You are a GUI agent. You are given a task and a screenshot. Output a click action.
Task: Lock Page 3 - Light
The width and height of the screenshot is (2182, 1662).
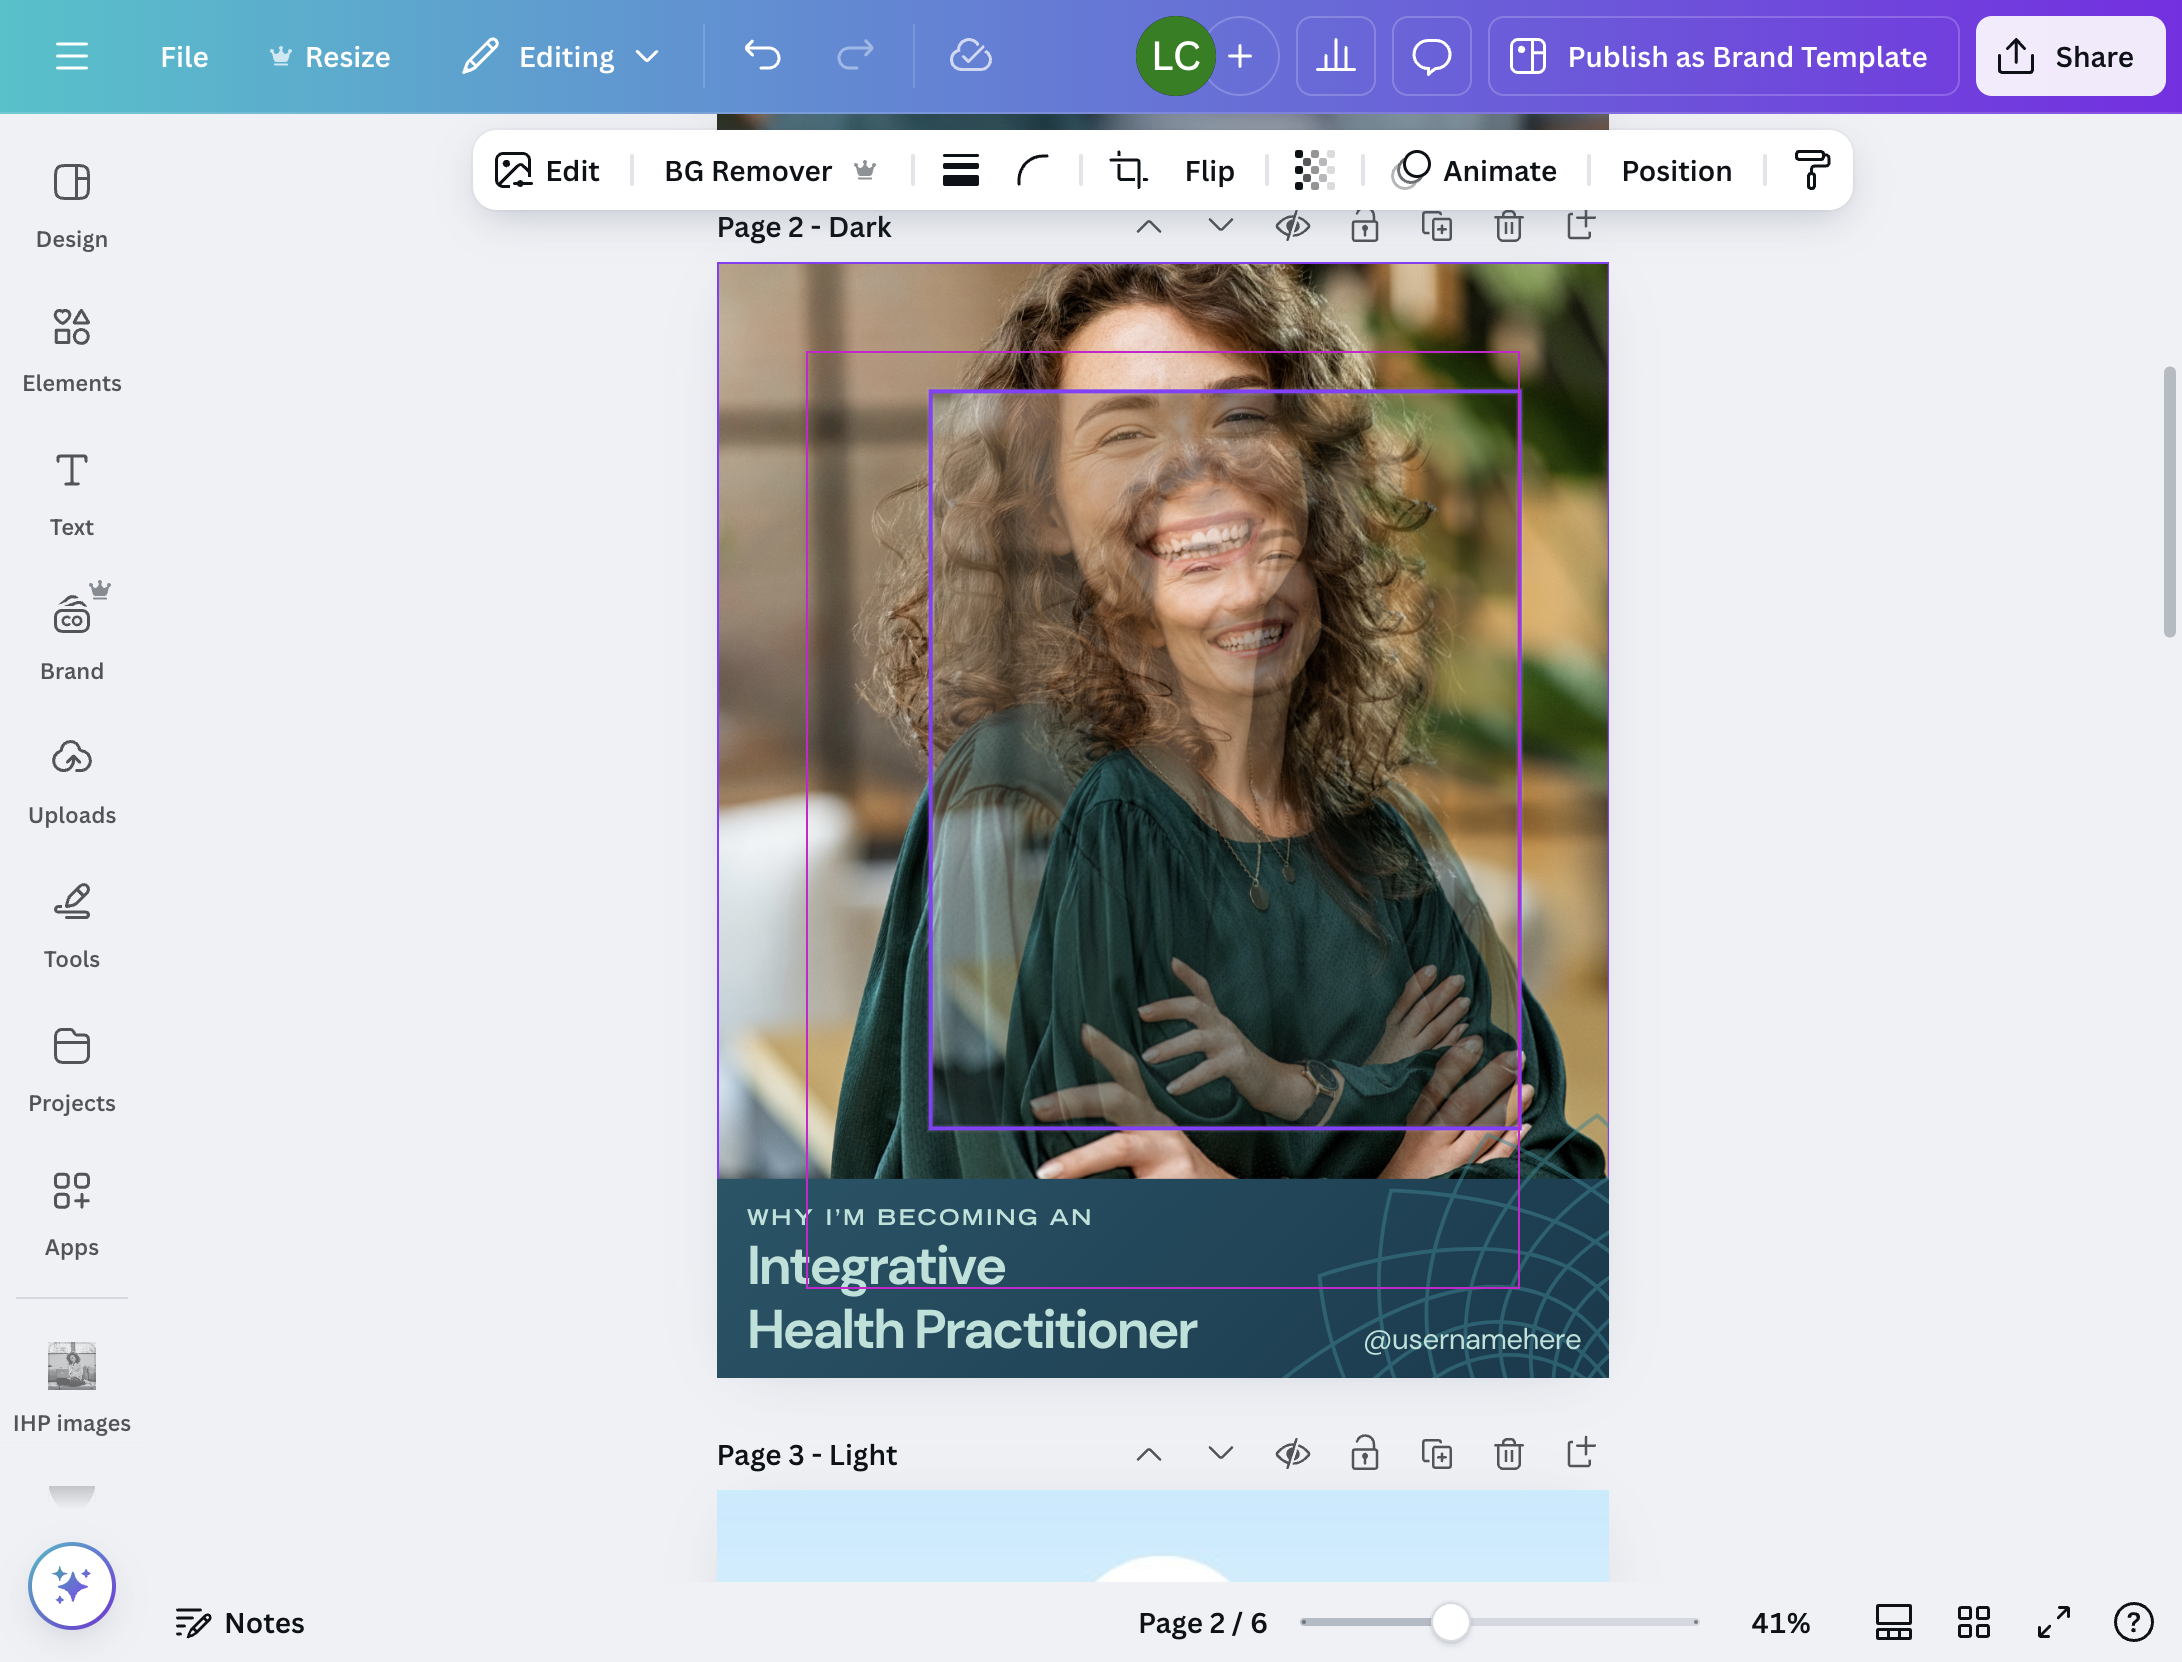tap(1365, 1454)
